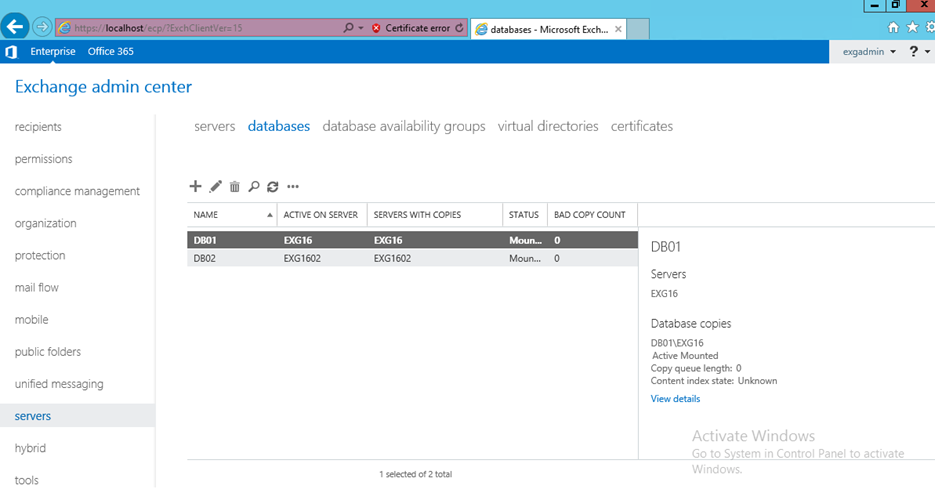
Task: Open the certificates tab
Action: 642,126
